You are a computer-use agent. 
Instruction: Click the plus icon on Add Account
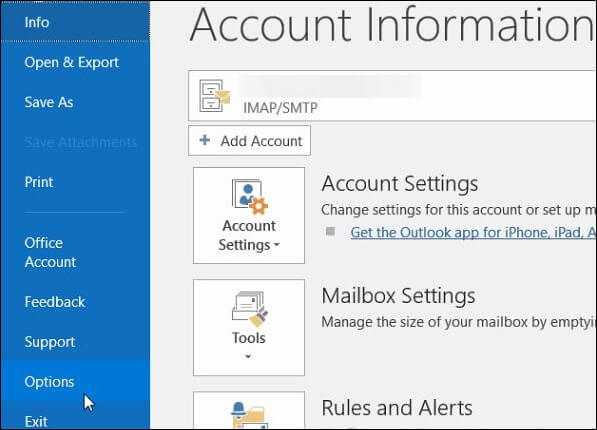[204, 140]
